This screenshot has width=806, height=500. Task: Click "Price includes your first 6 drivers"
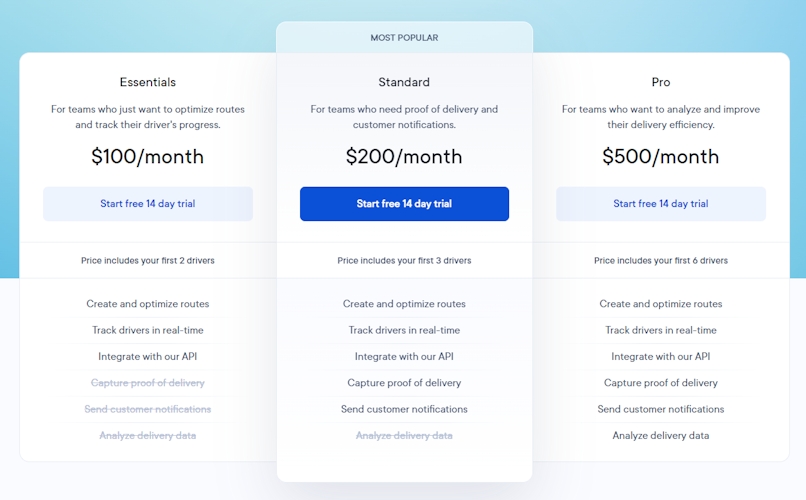click(x=661, y=261)
